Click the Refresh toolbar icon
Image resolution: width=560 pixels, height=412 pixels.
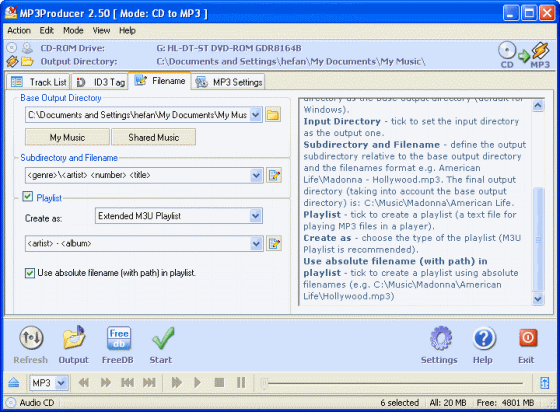tap(31, 338)
